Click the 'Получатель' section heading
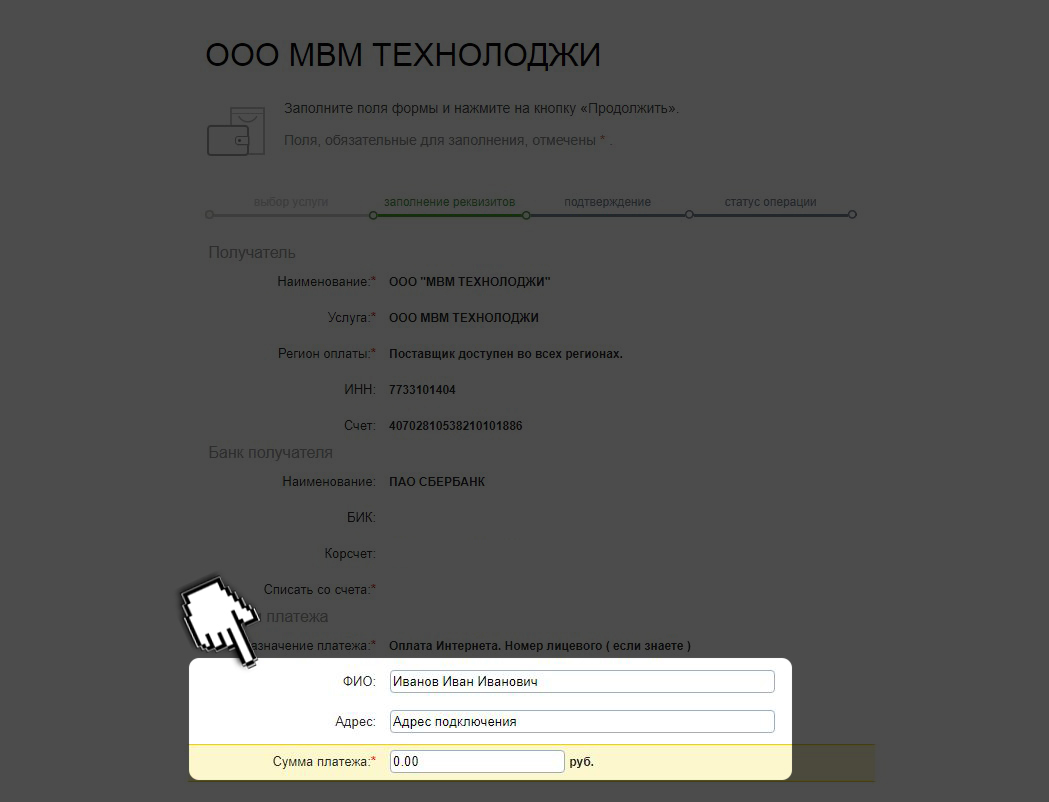The width and height of the screenshot is (1049, 802). pos(252,253)
